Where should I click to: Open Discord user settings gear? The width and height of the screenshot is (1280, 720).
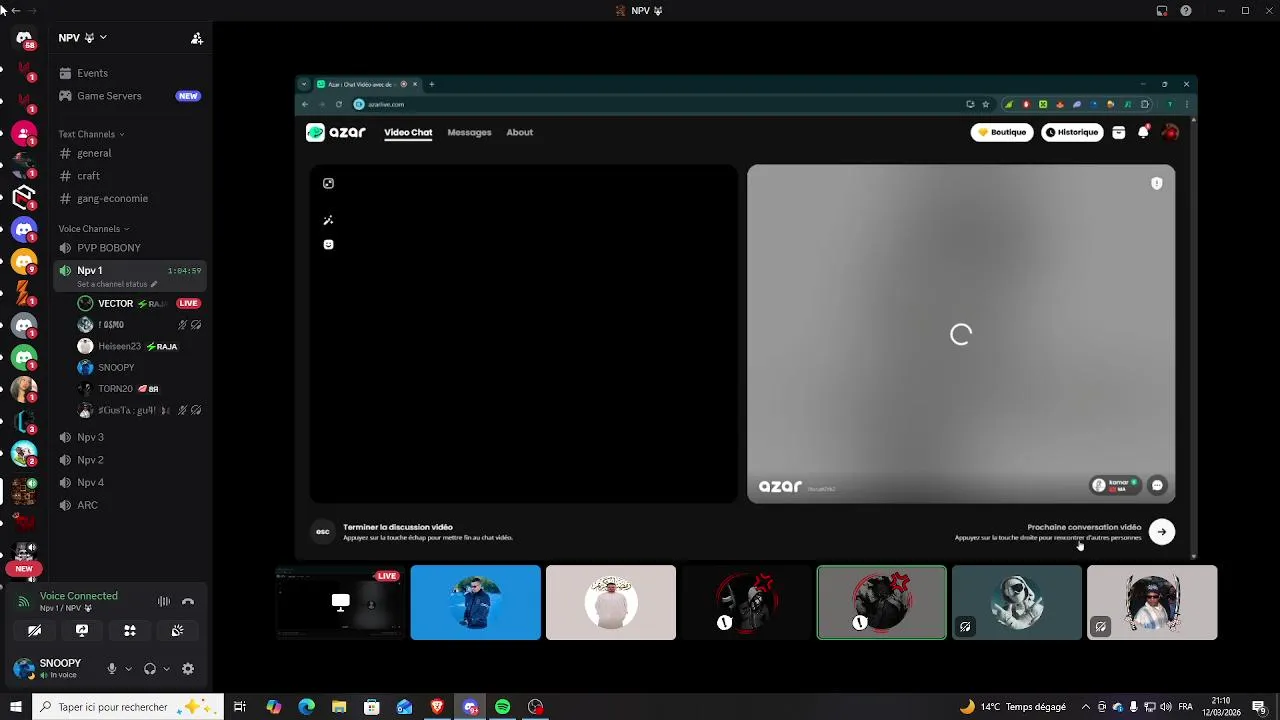(x=188, y=669)
